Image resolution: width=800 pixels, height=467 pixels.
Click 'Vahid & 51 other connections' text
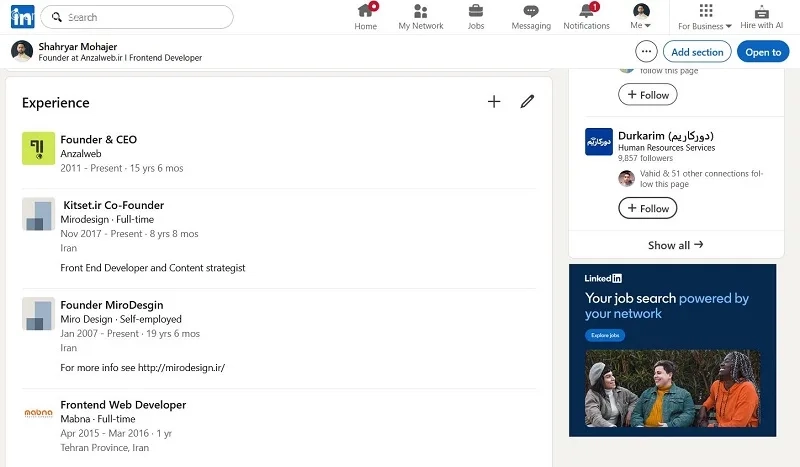tap(694, 174)
